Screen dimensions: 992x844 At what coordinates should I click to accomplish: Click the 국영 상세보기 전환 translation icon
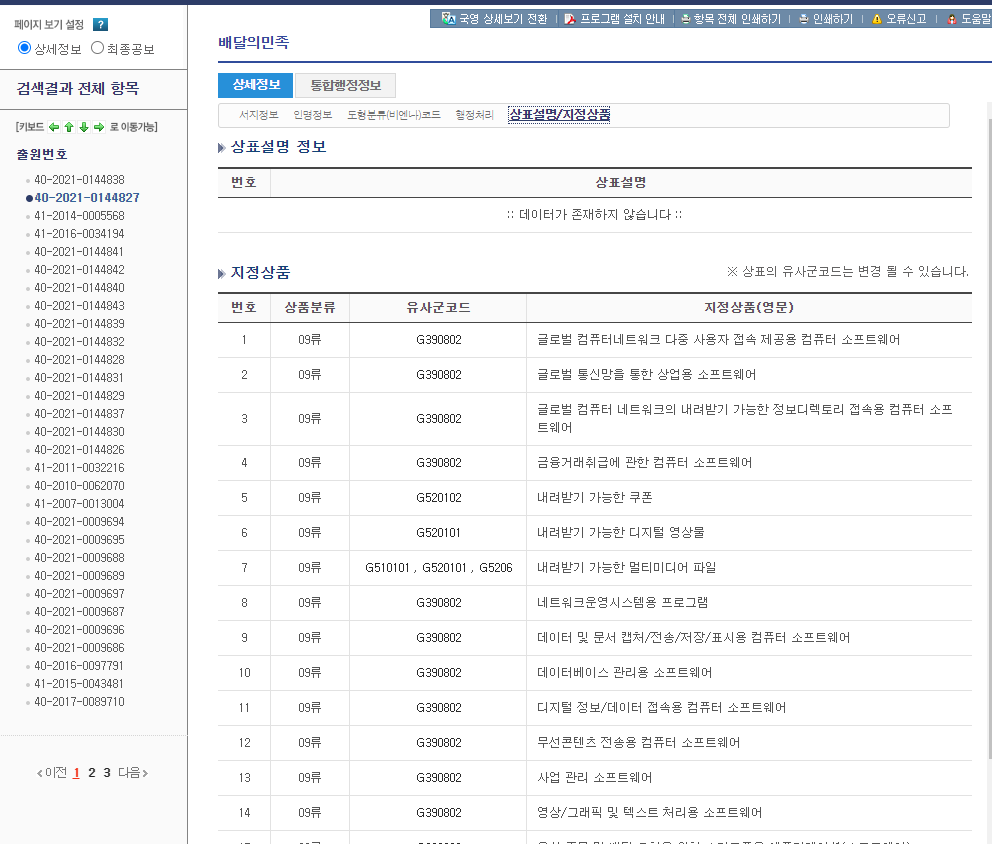(448, 18)
